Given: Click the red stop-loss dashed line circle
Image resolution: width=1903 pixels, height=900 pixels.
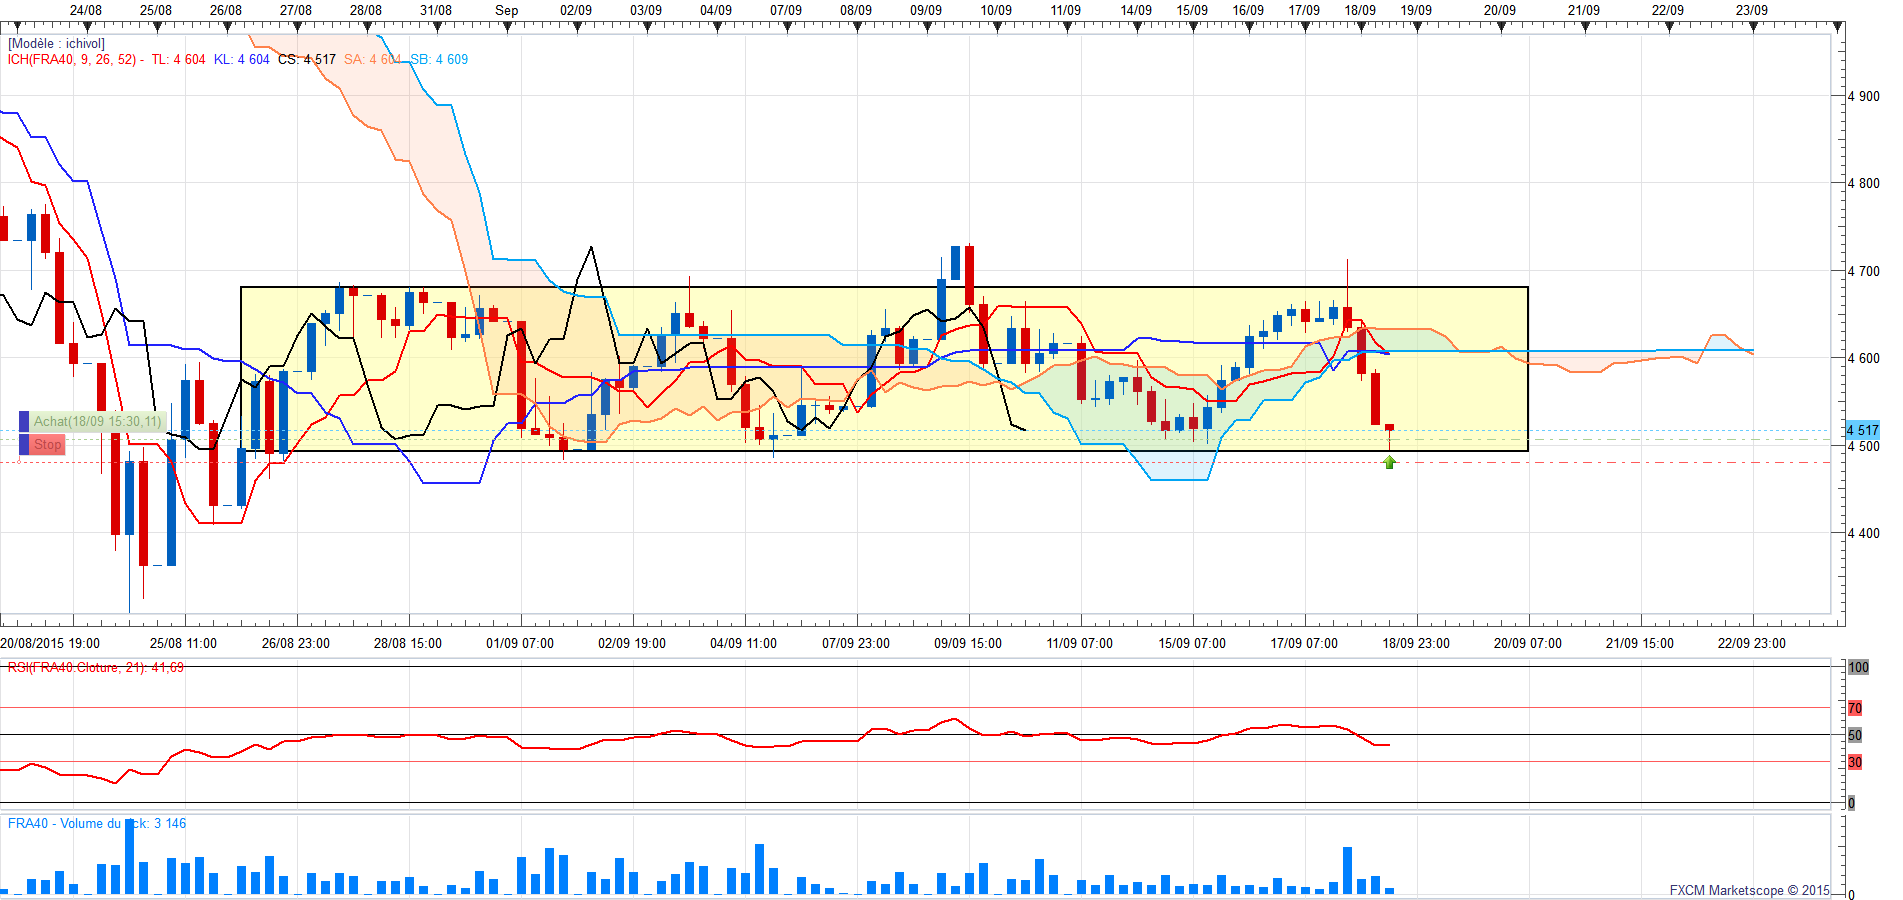Looking at the screenshot, I should point(21,462).
